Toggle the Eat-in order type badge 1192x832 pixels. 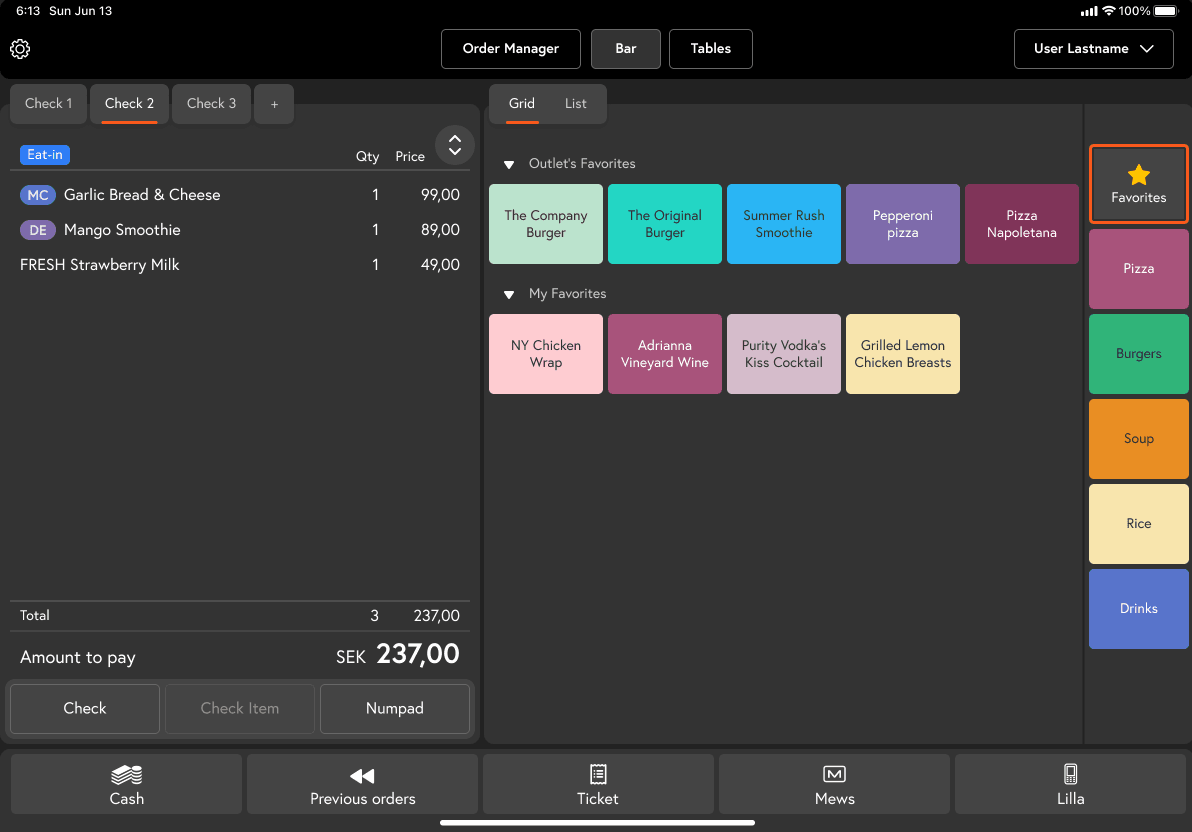(x=45, y=155)
